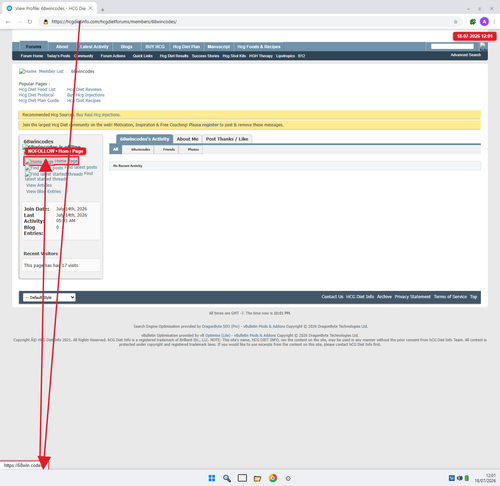Viewport: 500px width, 486px height.
Task: Select the Latest Activity nav tab
Action: pyautogui.click(x=94, y=47)
